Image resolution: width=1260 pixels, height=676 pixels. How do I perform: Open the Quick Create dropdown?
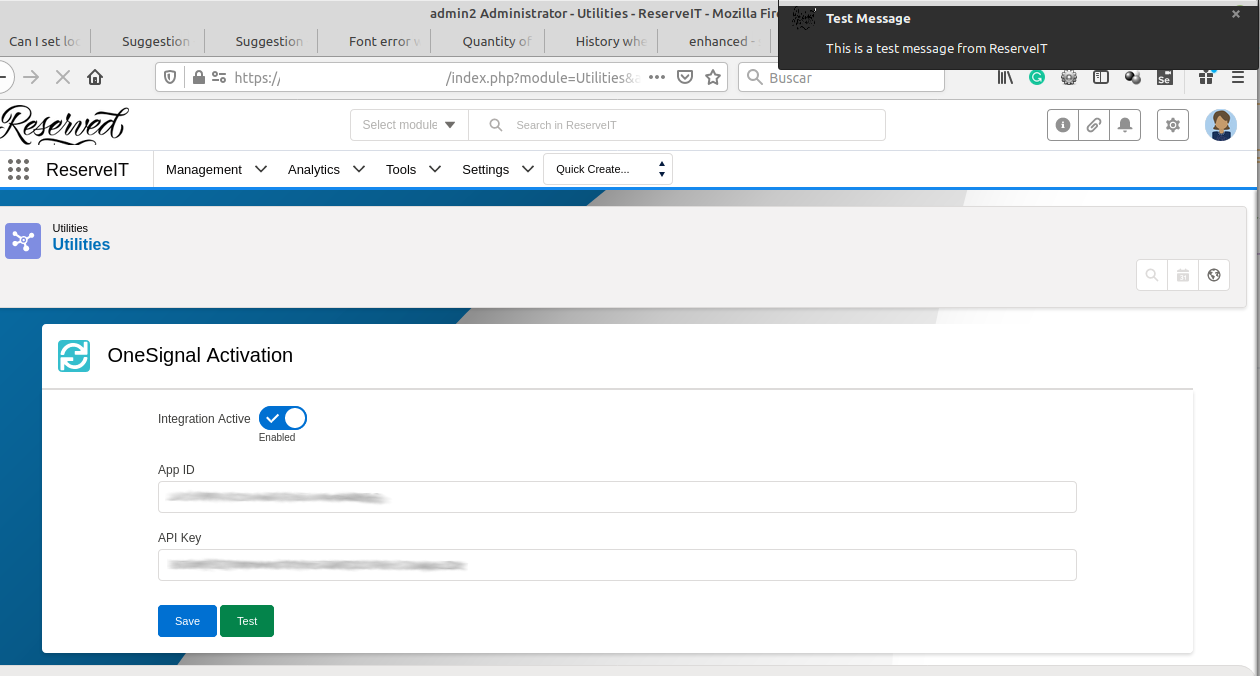(x=608, y=169)
